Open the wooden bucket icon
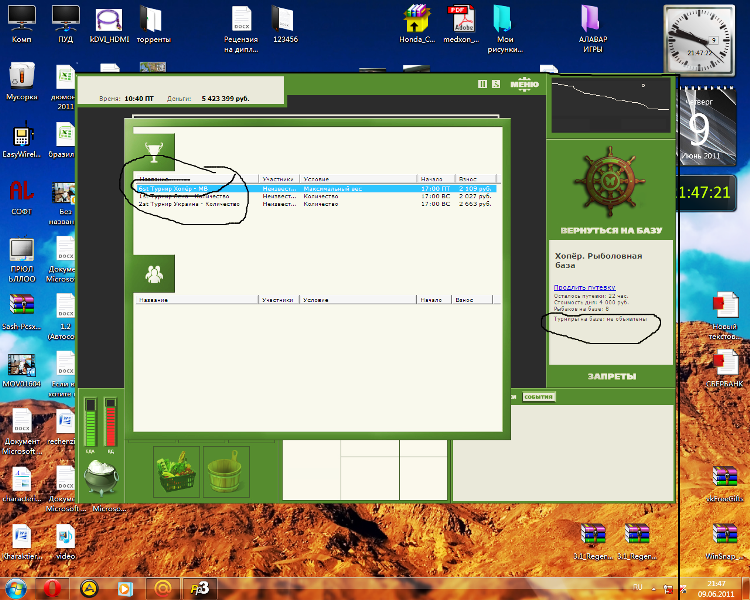This screenshot has height=600, width=750. [226, 472]
